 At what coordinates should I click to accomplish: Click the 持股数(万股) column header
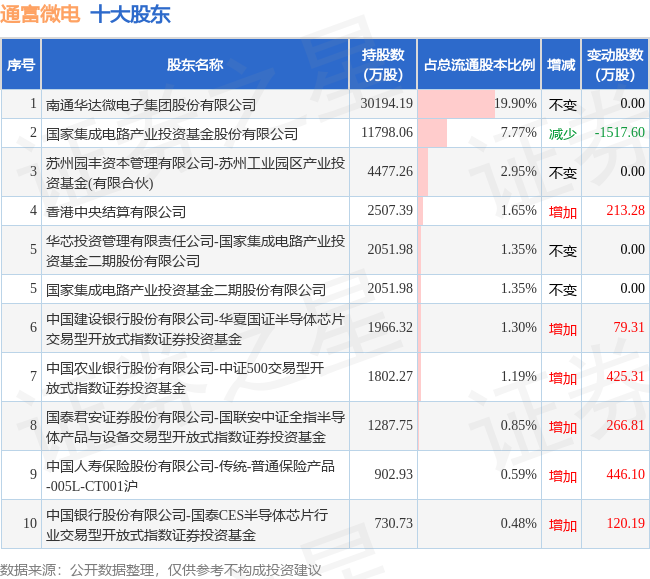coord(383,65)
